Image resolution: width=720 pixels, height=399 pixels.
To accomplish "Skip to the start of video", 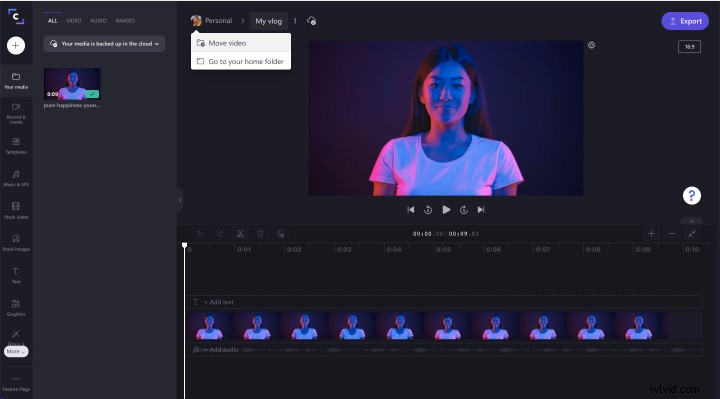I will [411, 210].
